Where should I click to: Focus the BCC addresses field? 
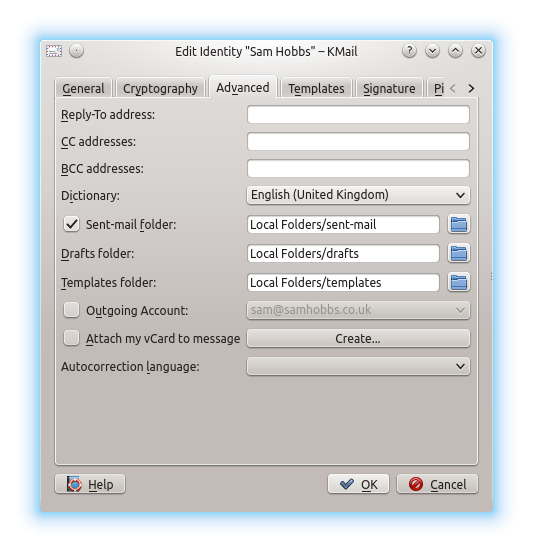(358, 168)
